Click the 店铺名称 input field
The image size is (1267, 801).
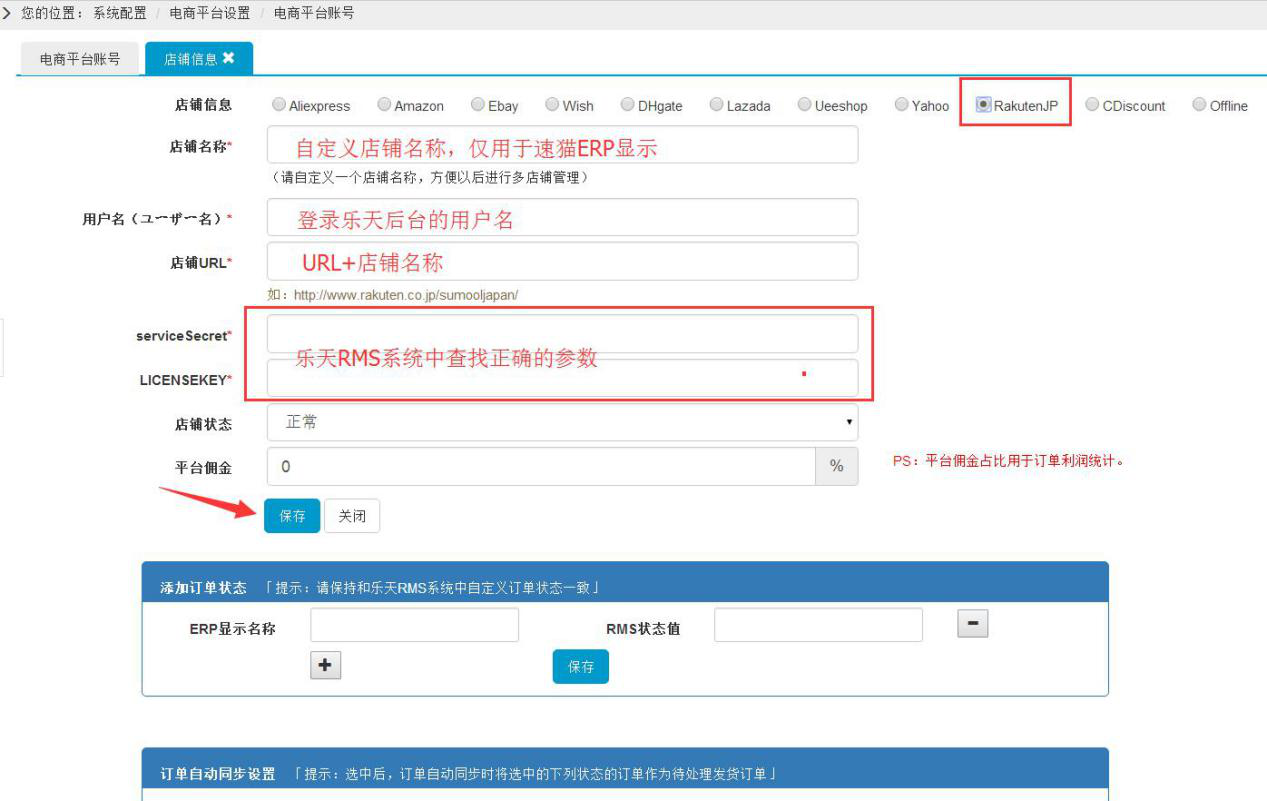pos(562,145)
